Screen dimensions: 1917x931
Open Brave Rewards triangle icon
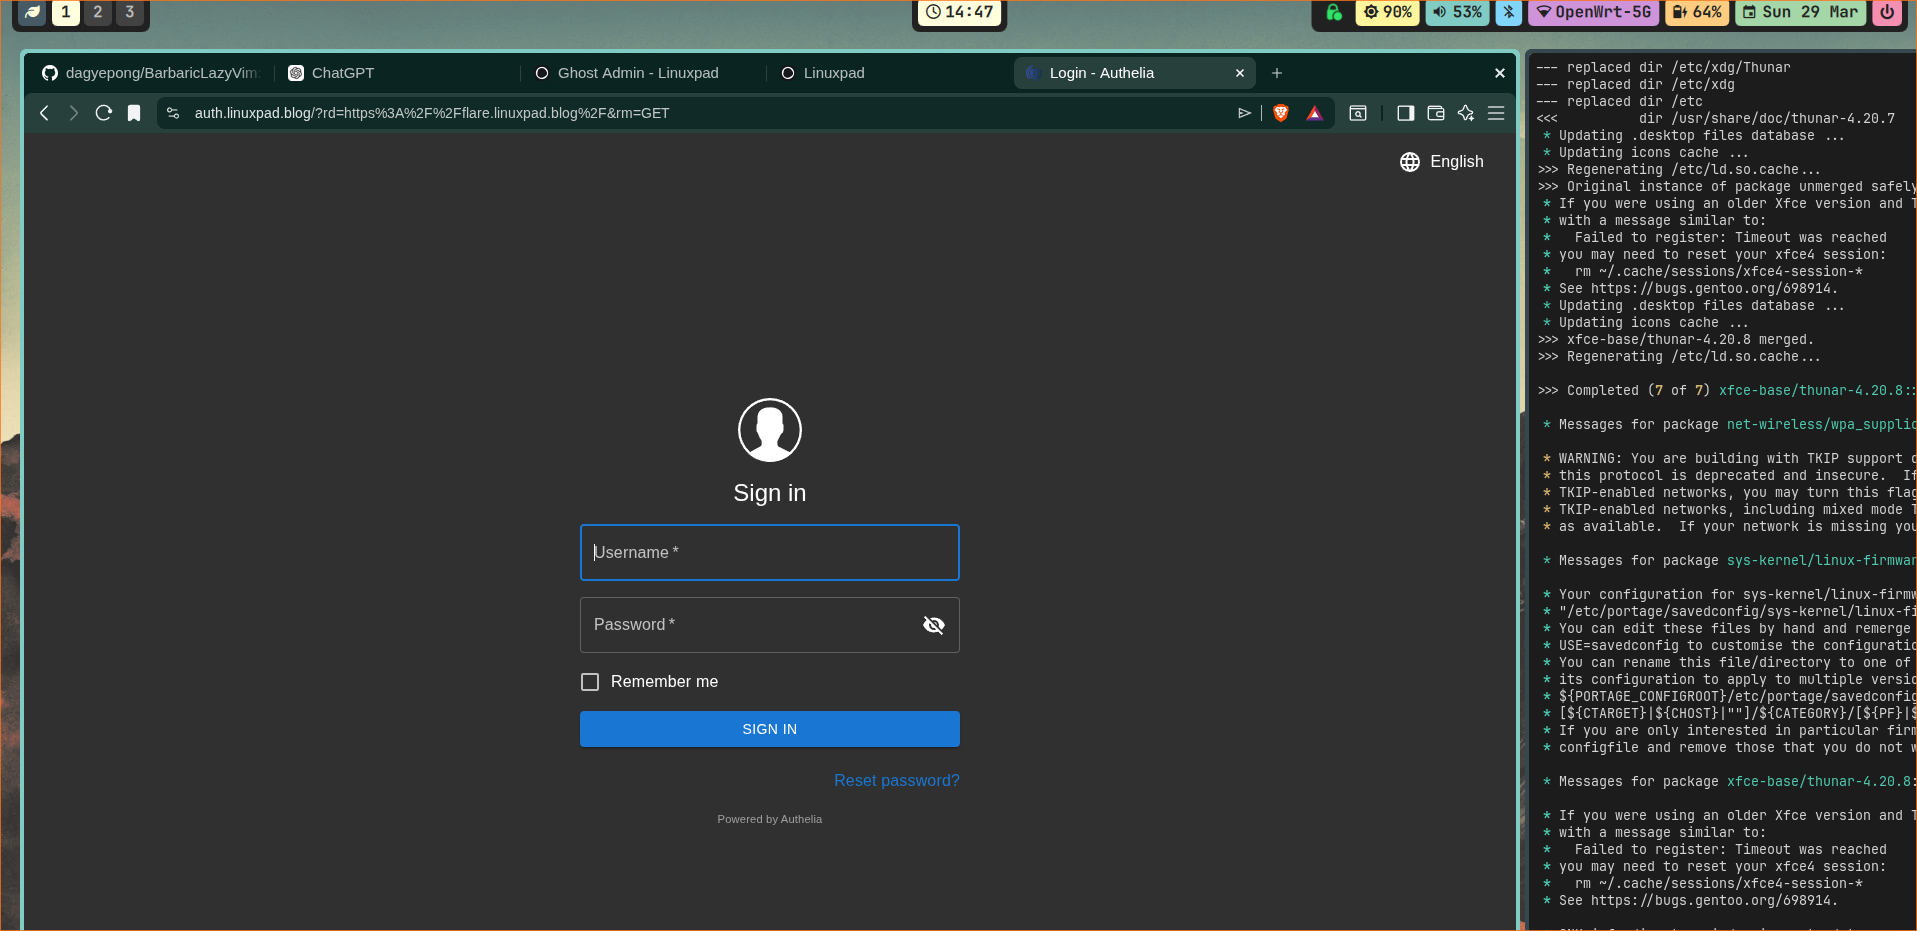click(1314, 113)
